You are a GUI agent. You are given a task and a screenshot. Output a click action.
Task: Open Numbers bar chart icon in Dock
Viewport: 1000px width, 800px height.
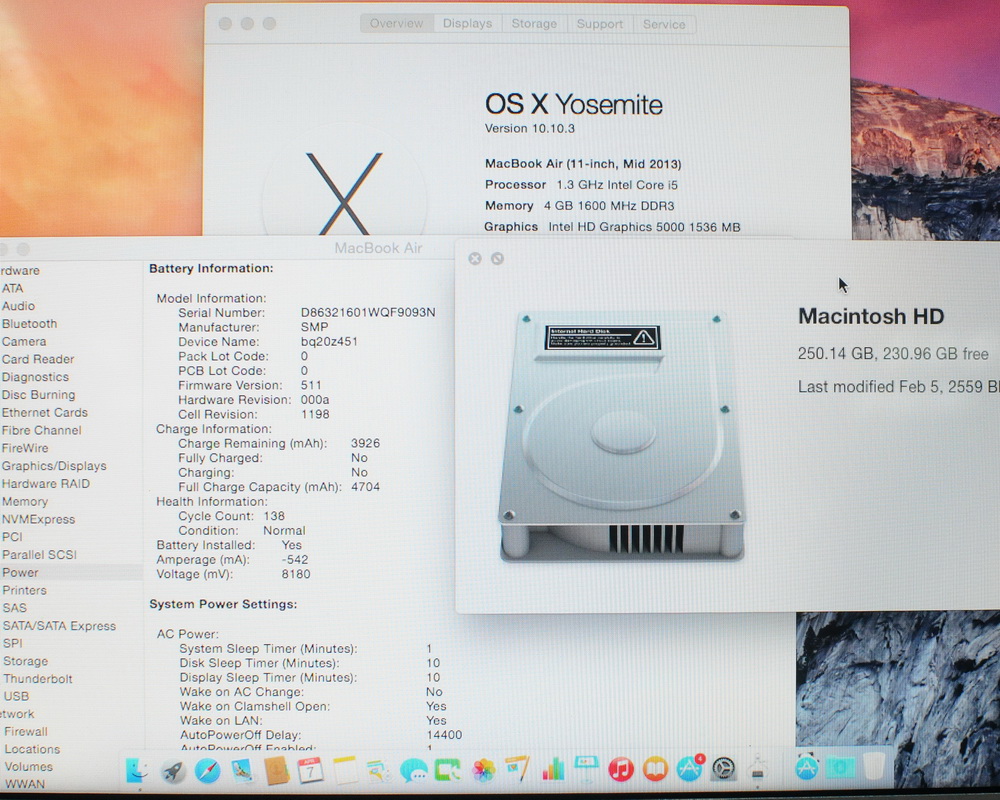point(553,769)
